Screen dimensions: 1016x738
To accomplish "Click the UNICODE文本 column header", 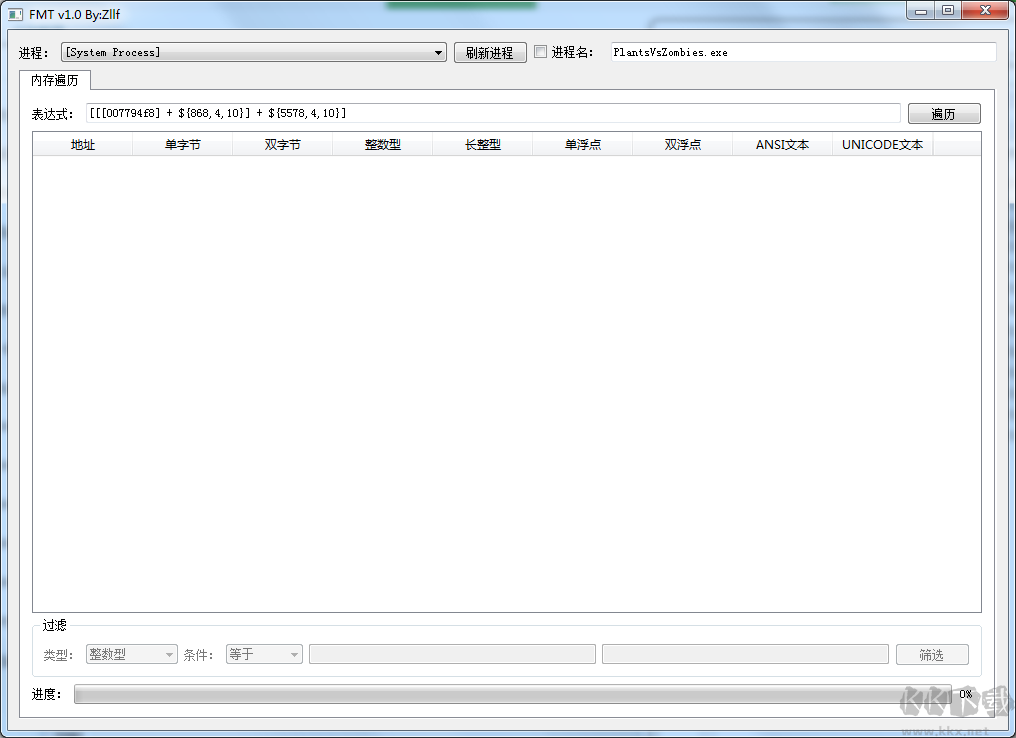I will pyautogui.click(x=882, y=144).
